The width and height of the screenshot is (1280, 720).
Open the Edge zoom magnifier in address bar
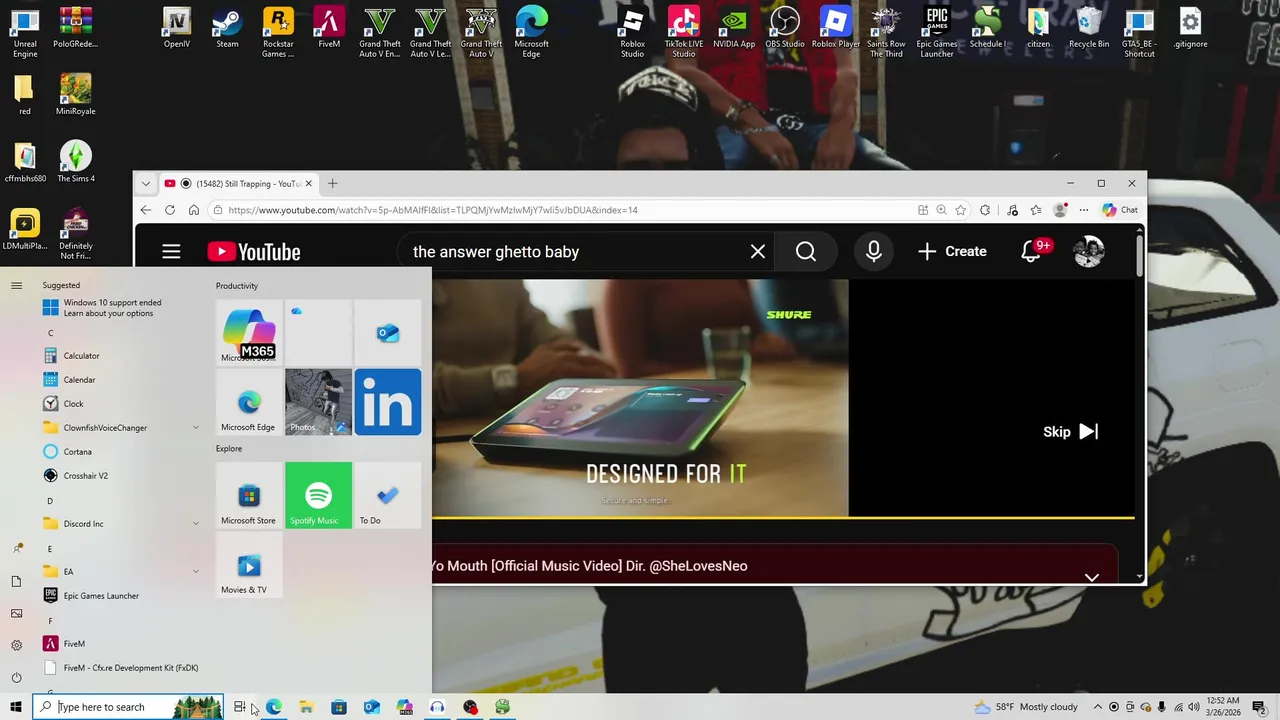coord(941,210)
